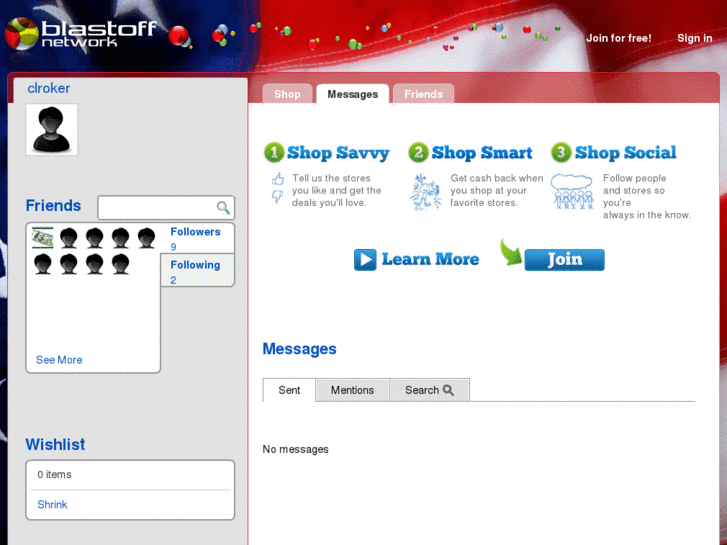Click the cash back figure illustration
Image resolution: width=727 pixels, height=545 pixels.
tap(425, 192)
